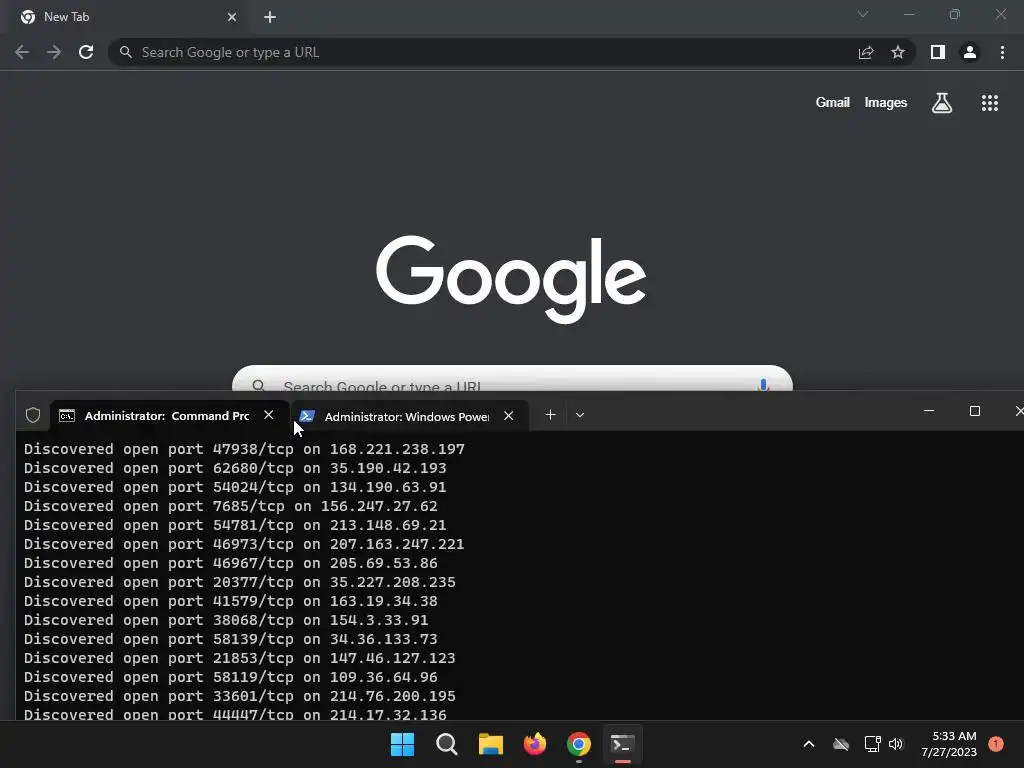Click the line with IP 163.19.34.38
This screenshot has height=768, width=1024.
click(231, 601)
